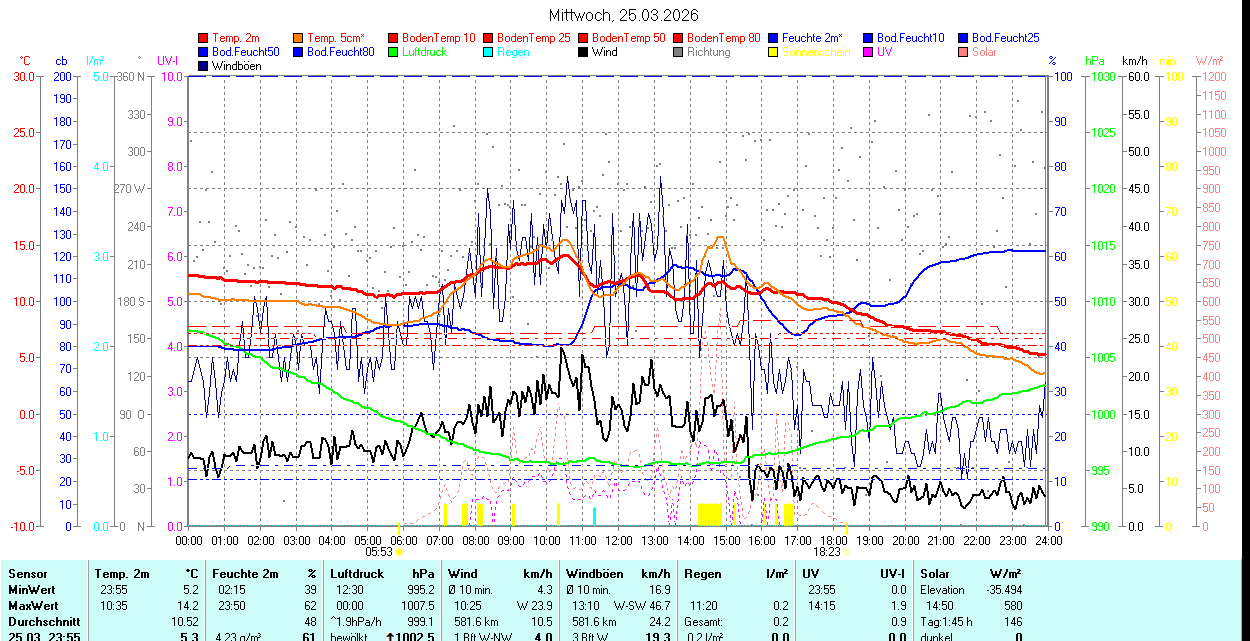Screen dimensions: 1250x641
Task: Click the dark Windböen legend square
Action: point(204,66)
